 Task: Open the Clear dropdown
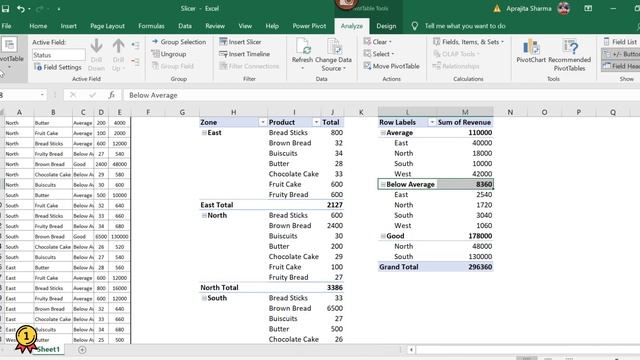pyautogui.click(x=378, y=42)
